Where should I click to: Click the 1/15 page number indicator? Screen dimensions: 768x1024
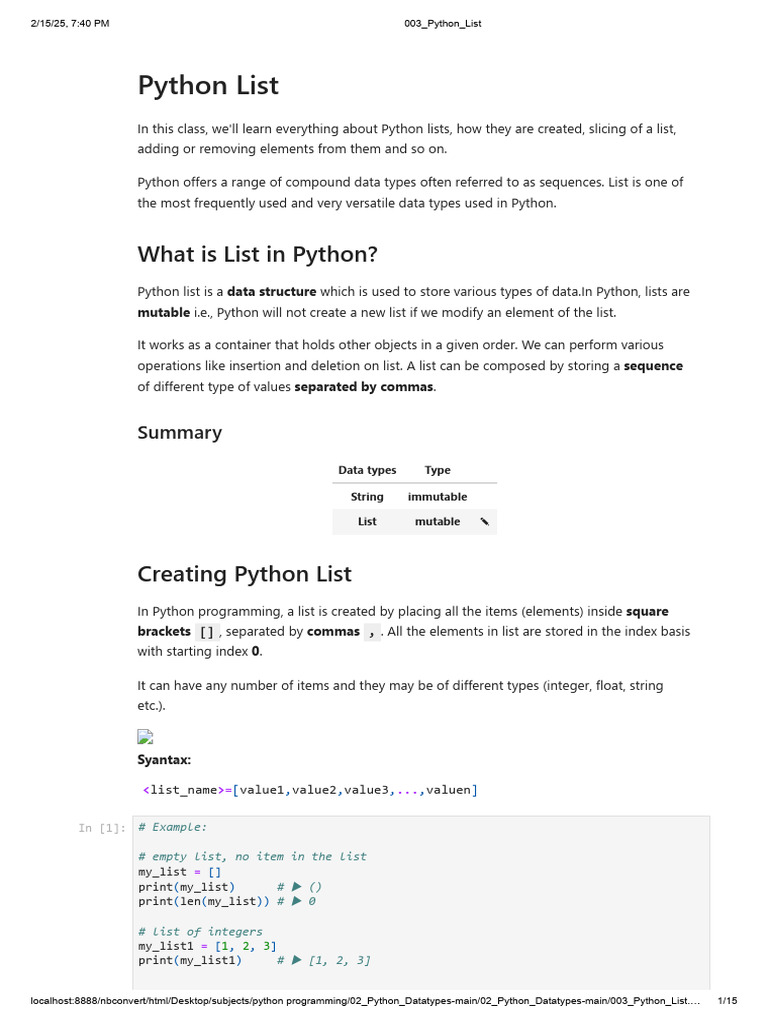pos(728,1000)
